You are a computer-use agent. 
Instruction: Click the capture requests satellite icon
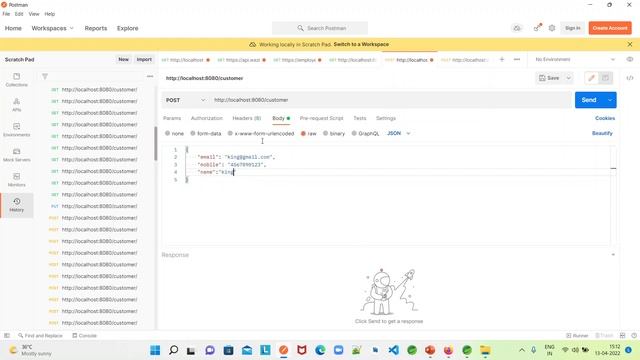click(538, 28)
